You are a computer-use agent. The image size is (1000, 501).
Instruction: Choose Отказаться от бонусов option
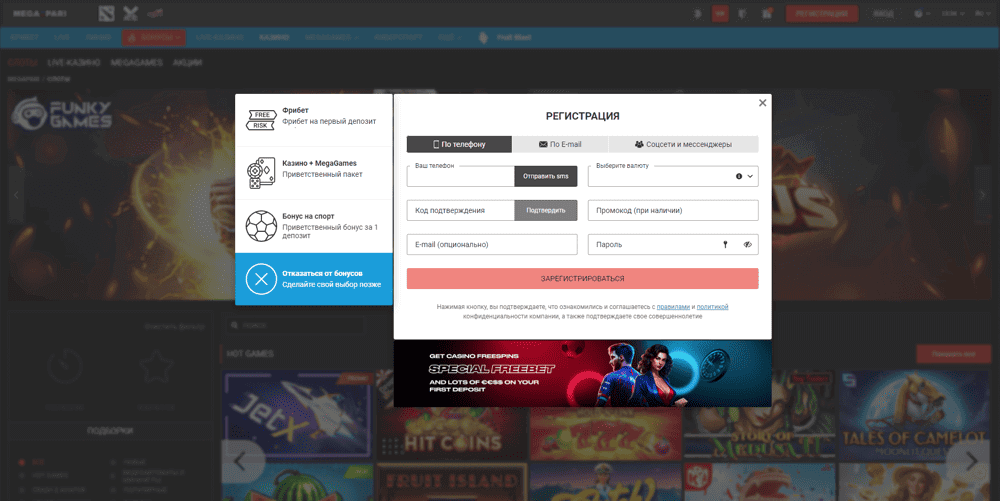tap(314, 279)
